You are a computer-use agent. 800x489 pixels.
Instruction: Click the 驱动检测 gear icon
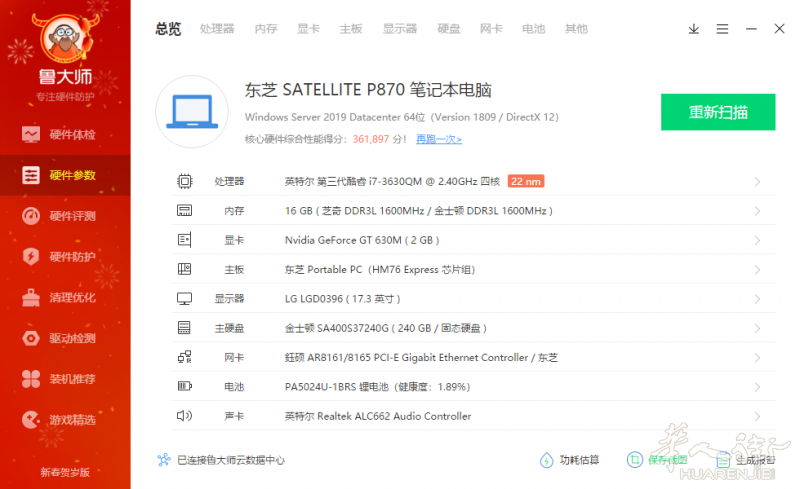[31, 338]
